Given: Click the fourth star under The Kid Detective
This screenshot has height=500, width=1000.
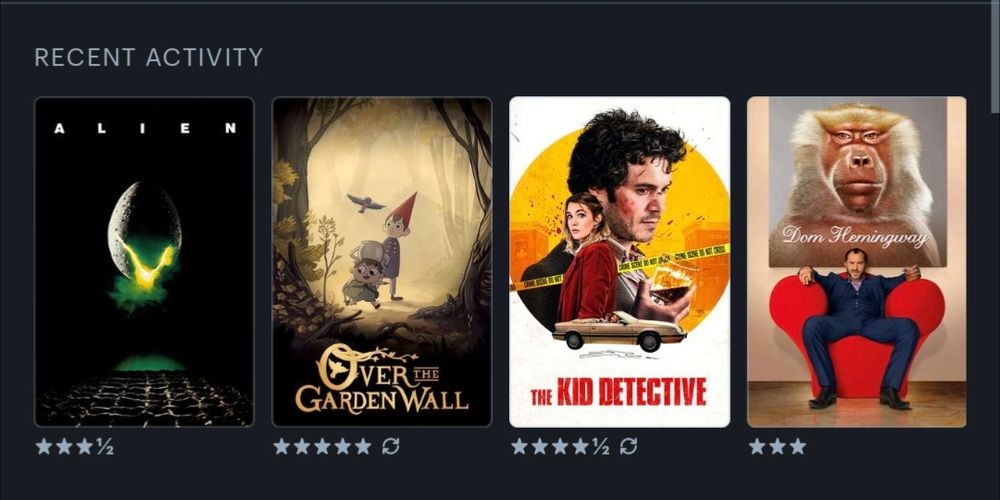Looking at the screenshot, I should 580,446.
